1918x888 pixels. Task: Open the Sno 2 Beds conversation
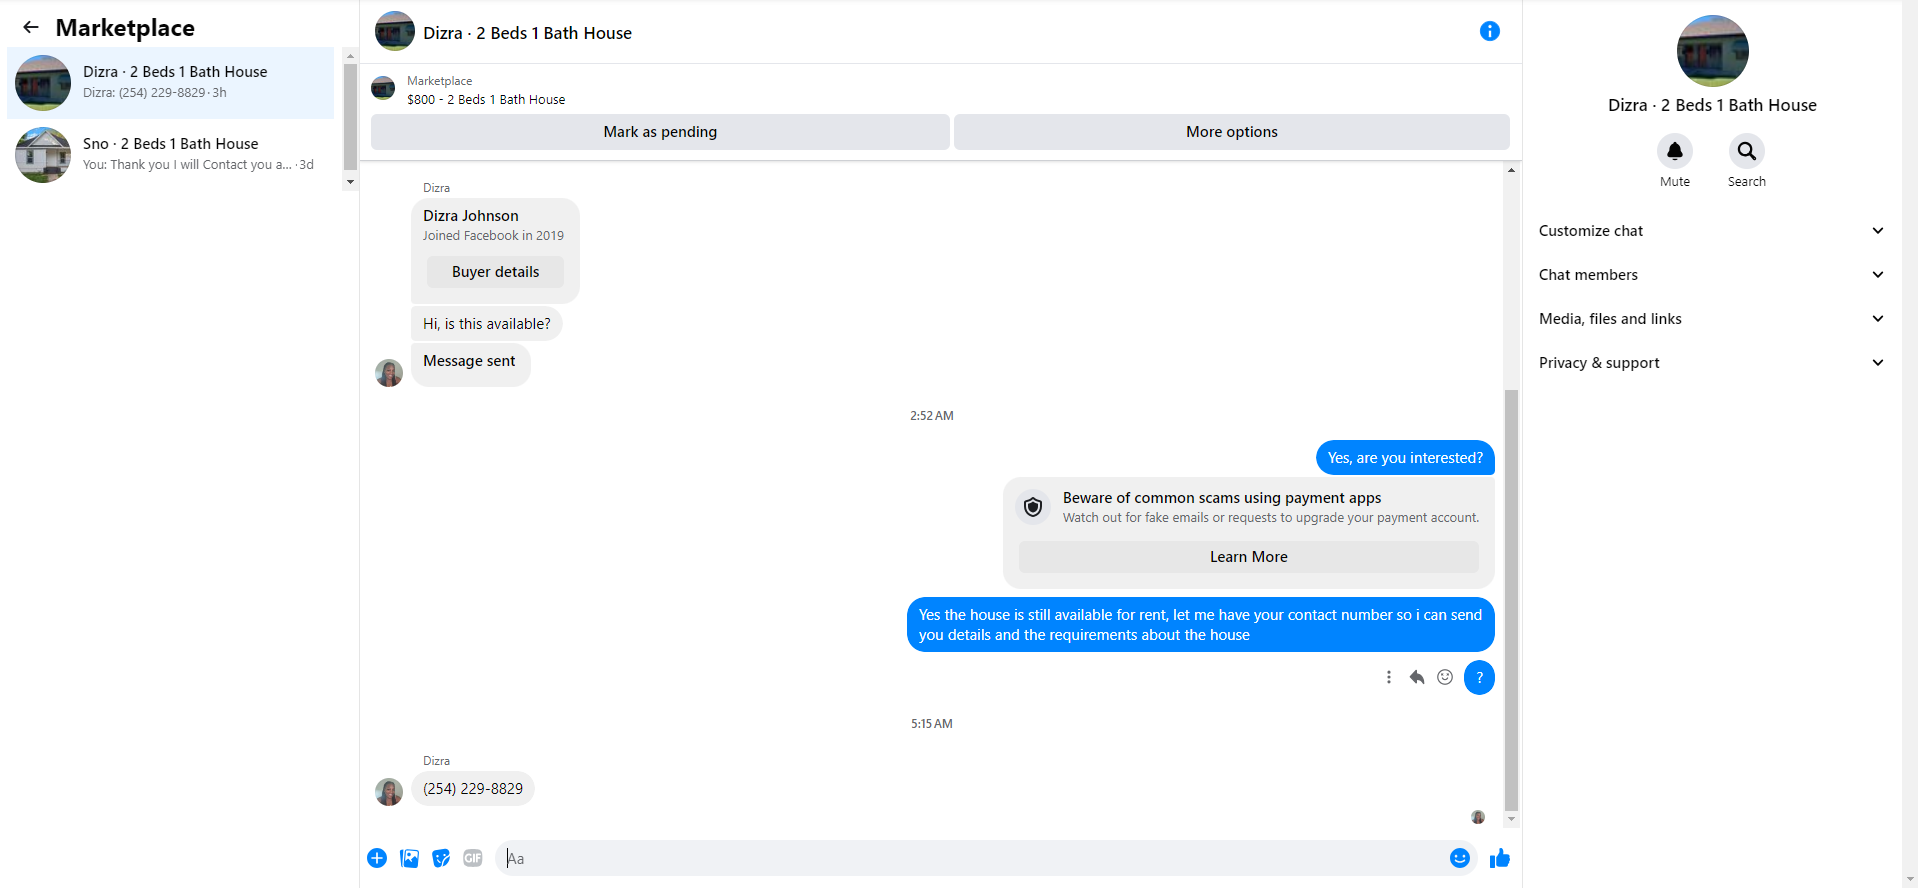click(x=171, y=154)
